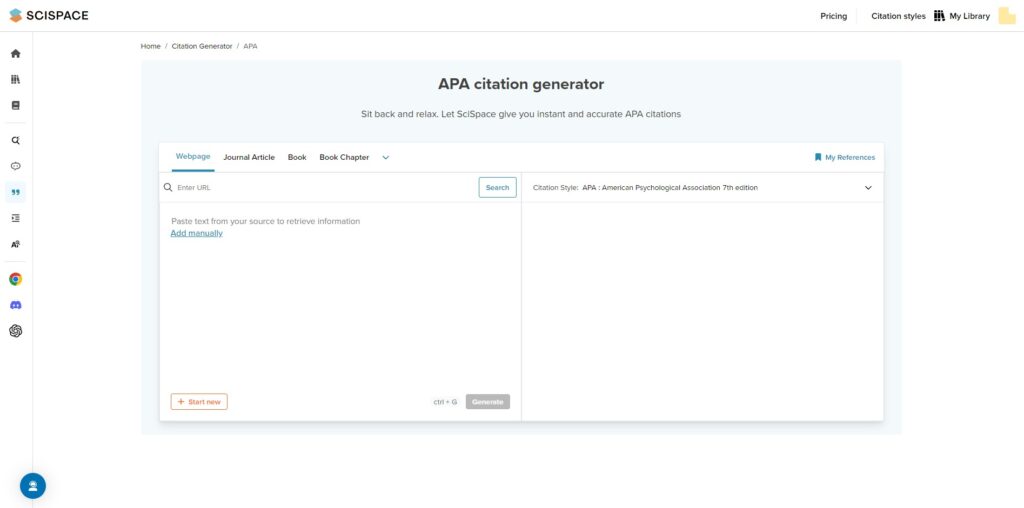Click the Citation Generator breadcrumb
The height and width of the screenshot is (508, 1024).
(x=202, y=46)
